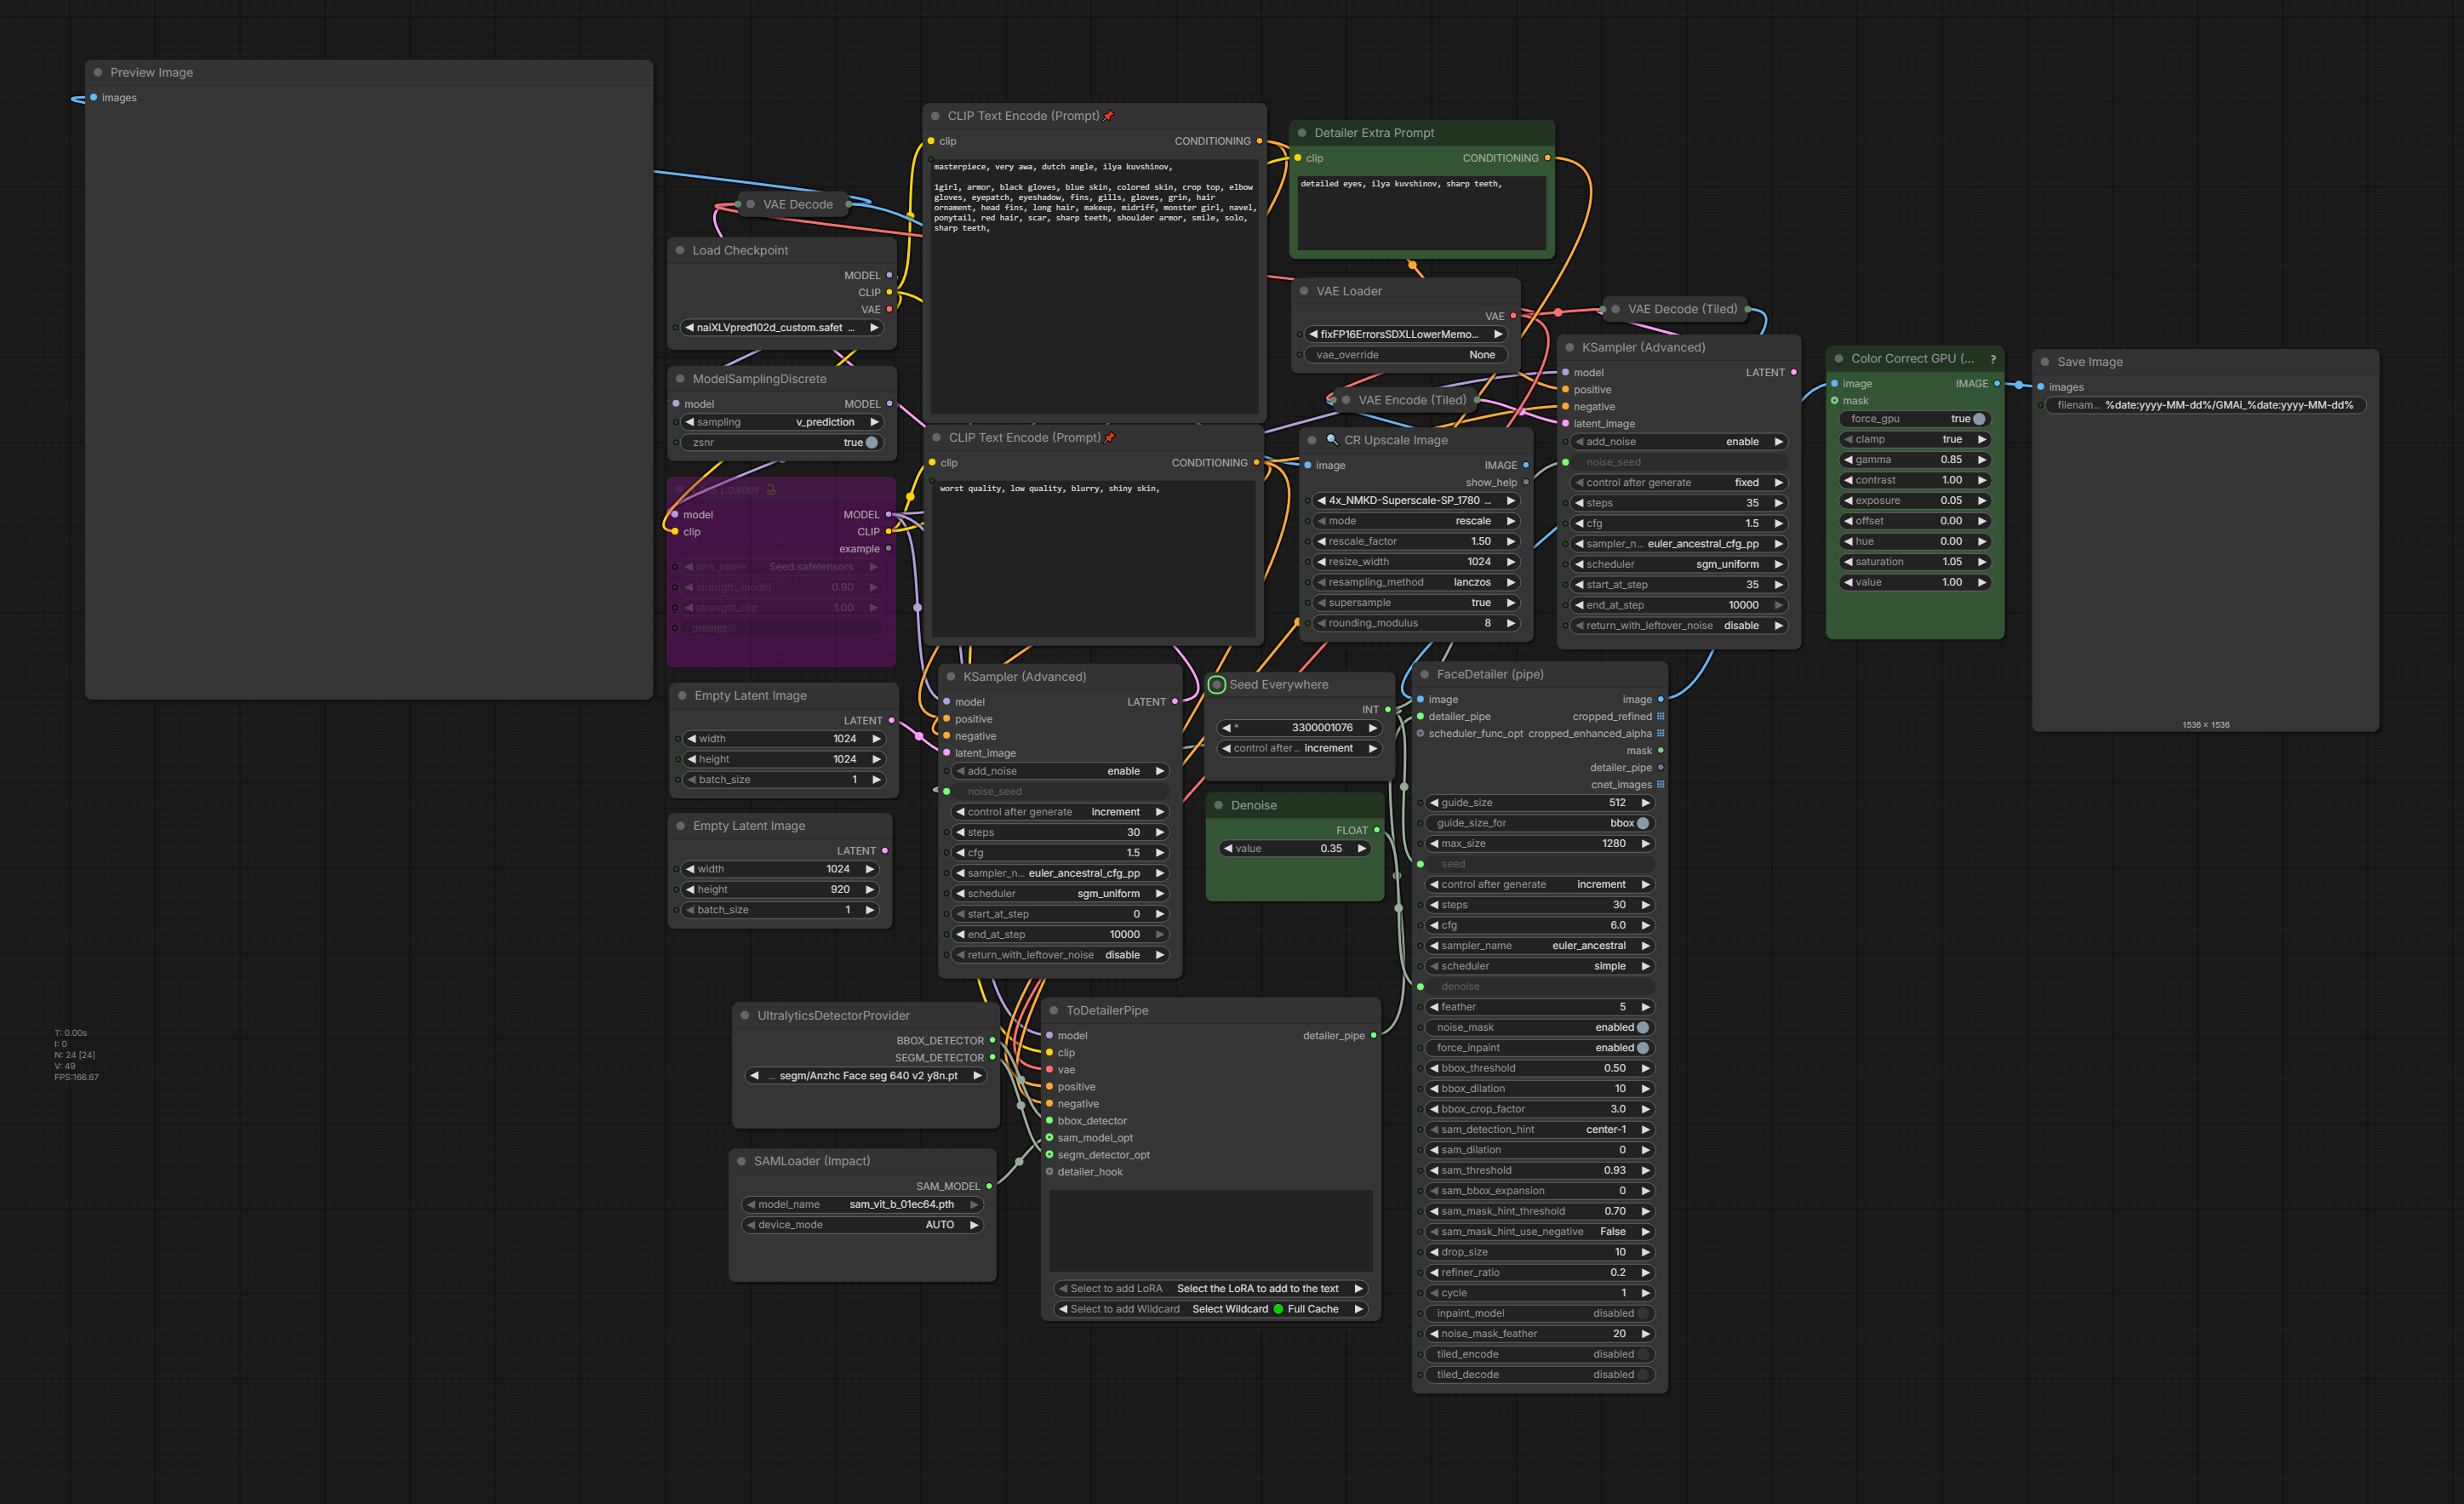This screenshot has height=1504, width=2464.
Task: Click the filename prefix field in Save Image
Action: (x=2204, y=406)
